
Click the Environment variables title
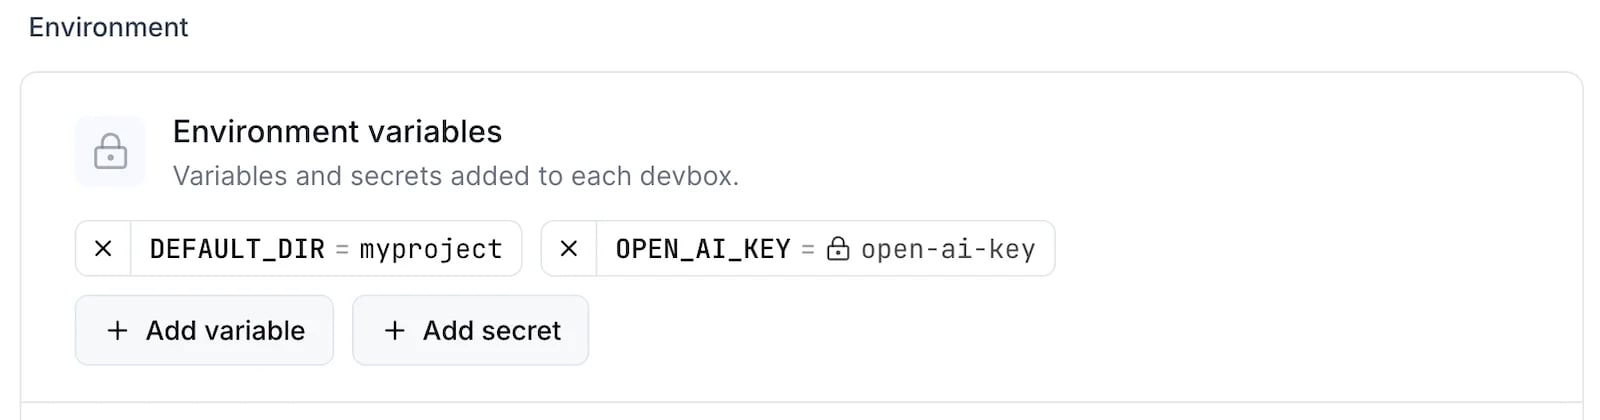click(x=337, y=132)
